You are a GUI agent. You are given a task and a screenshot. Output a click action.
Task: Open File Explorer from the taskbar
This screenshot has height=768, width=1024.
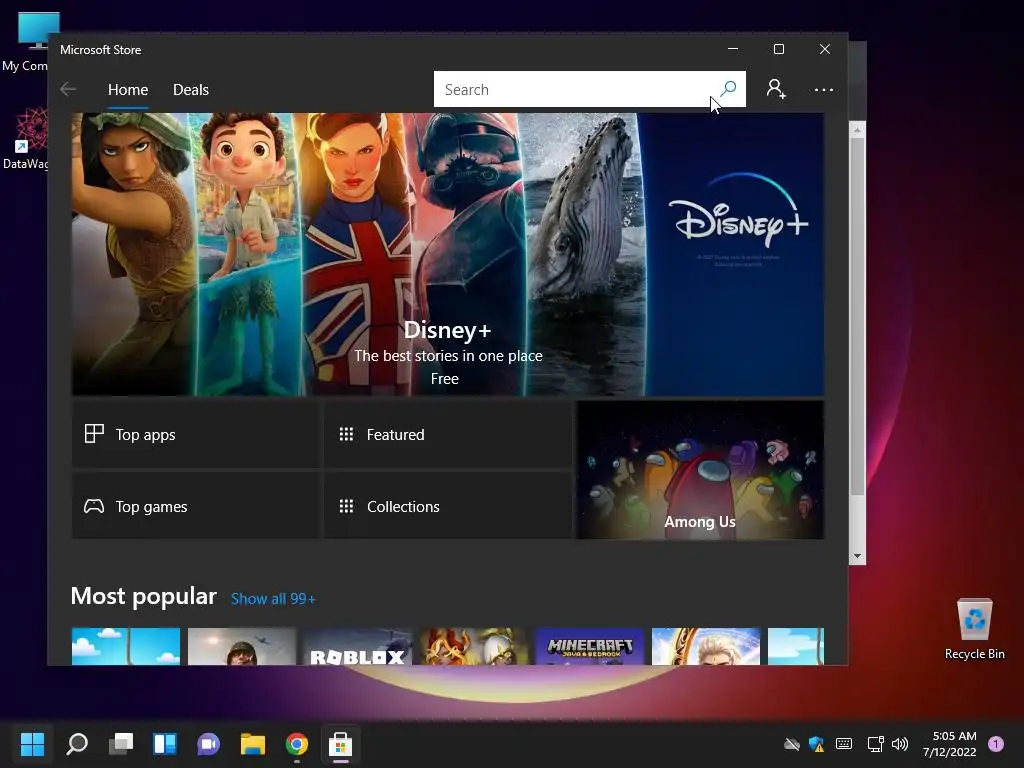[253, 743]
